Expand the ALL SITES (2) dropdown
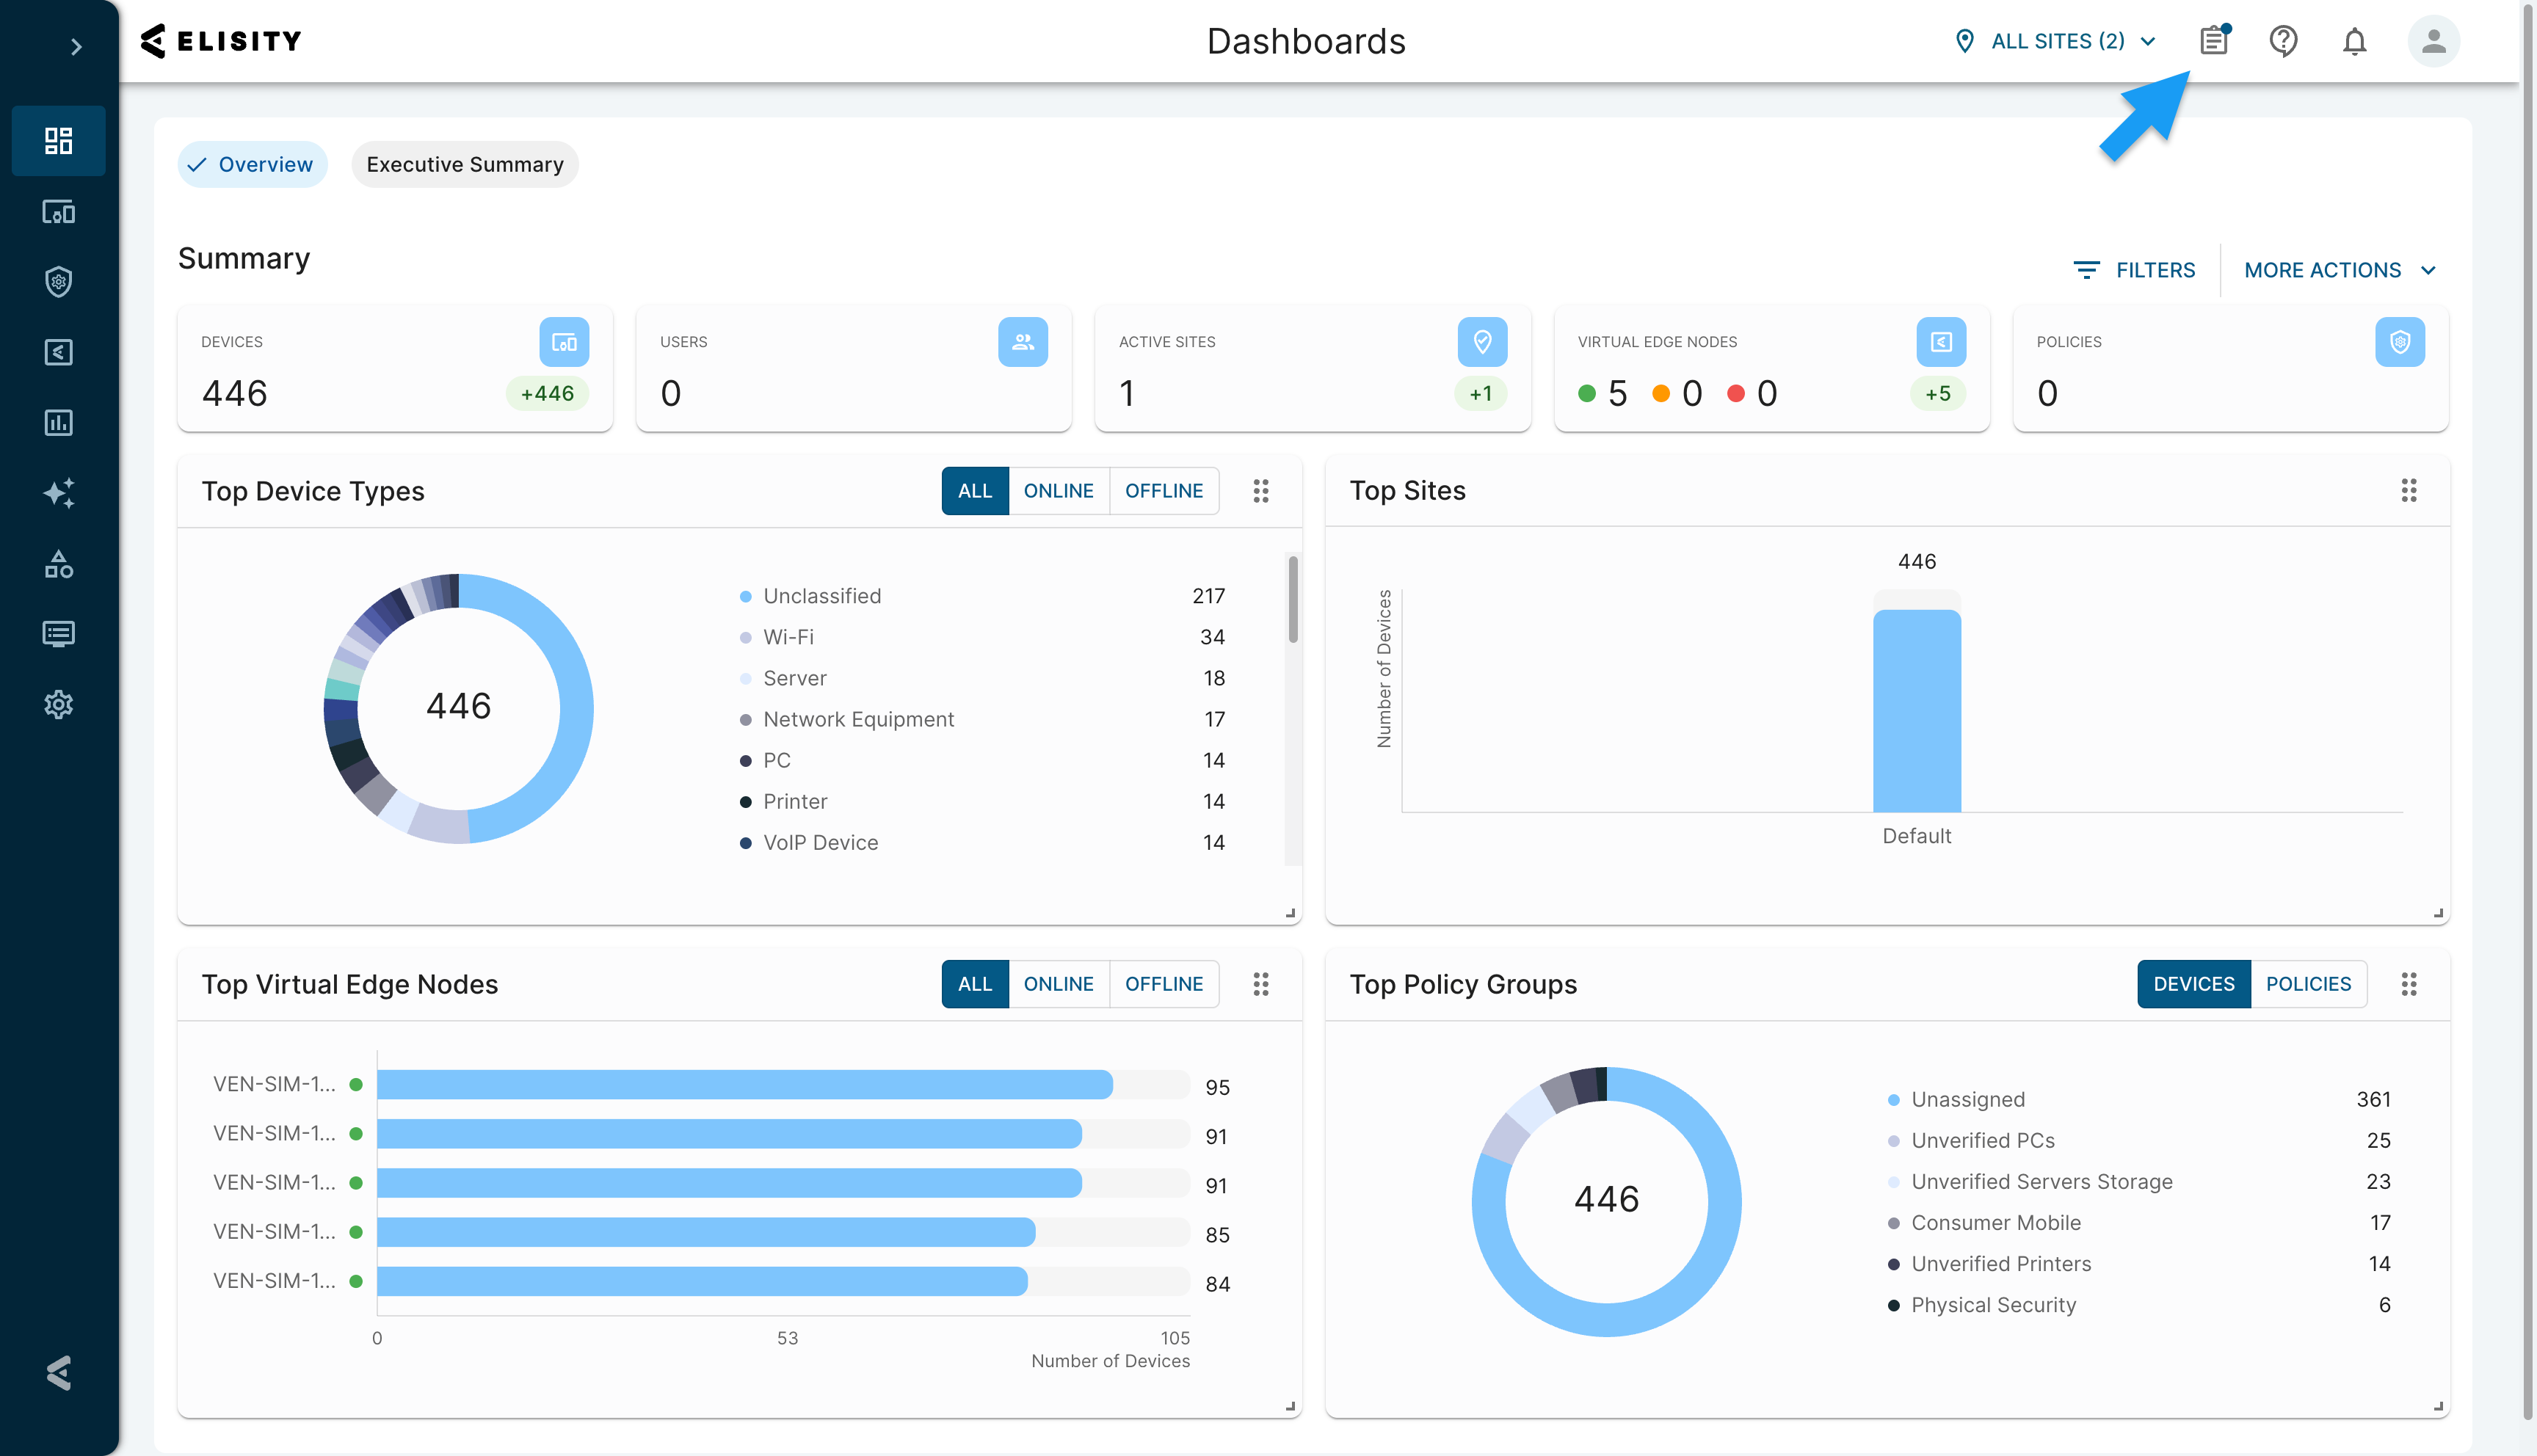Screen dimensions: 2537x1456 [x=2056, y=41]
